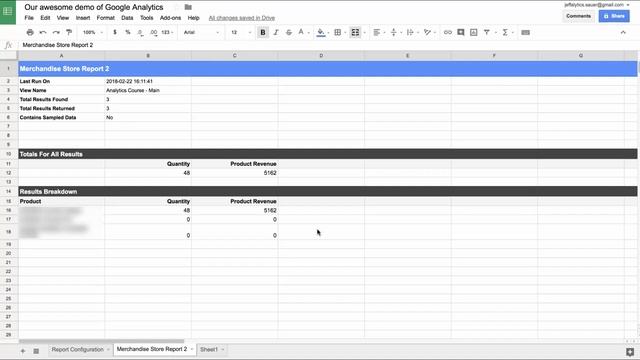The image size is (640, 360).
Task: Print the spreadsheet
Action: pyautogui.click(x=30, y=32)
